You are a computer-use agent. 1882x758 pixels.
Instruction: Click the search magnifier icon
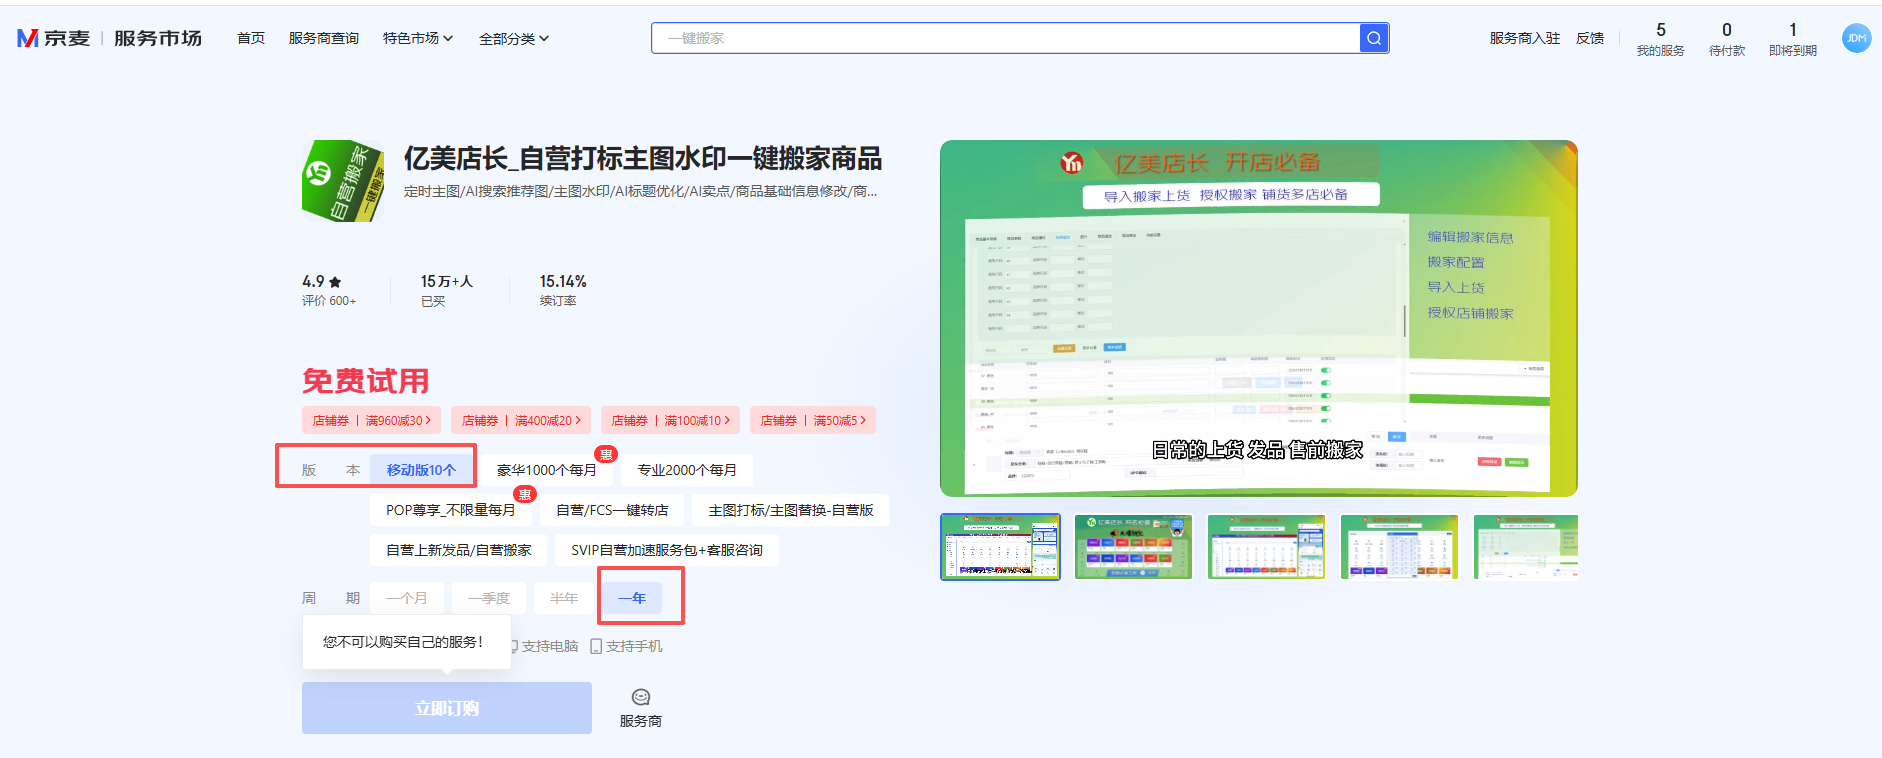pos(1374,38)
